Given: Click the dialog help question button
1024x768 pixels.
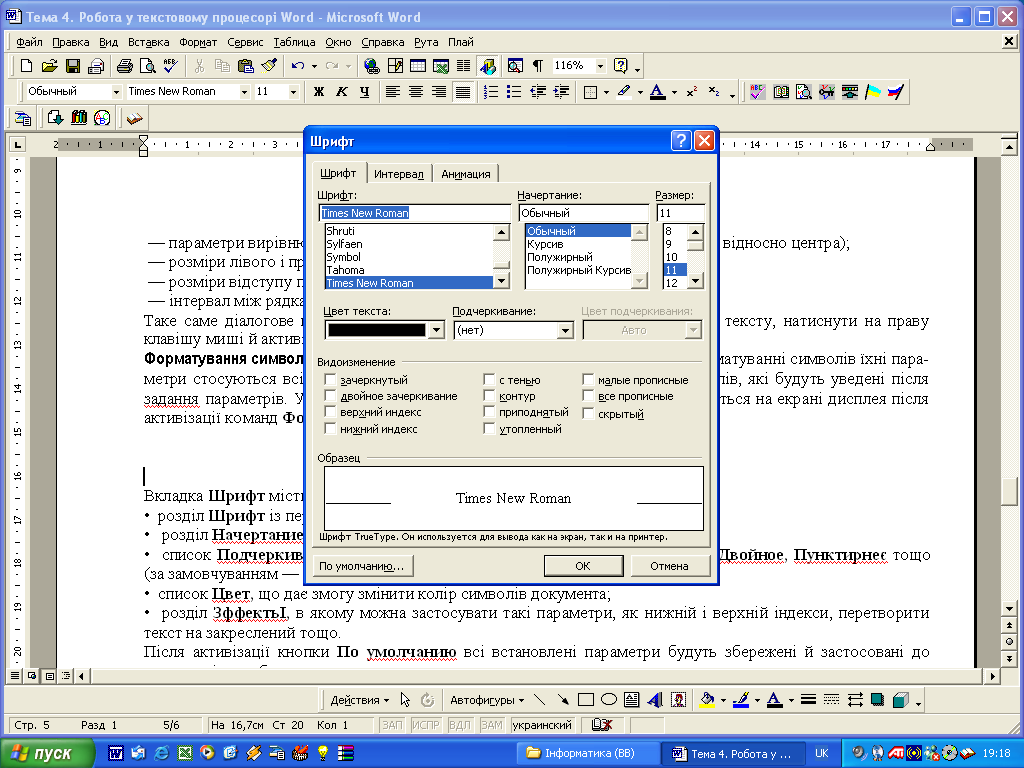Looking at the screenshot, I should (x=681, y=140).
